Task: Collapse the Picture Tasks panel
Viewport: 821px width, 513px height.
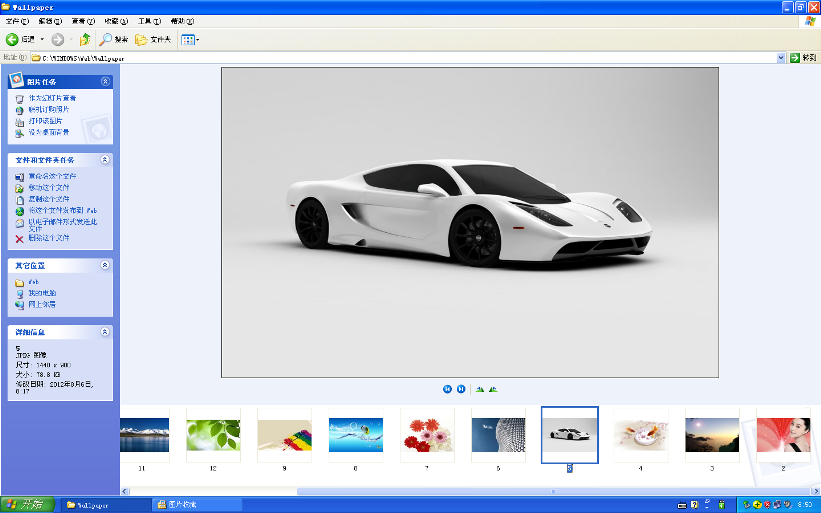Action: click(105, 81)
